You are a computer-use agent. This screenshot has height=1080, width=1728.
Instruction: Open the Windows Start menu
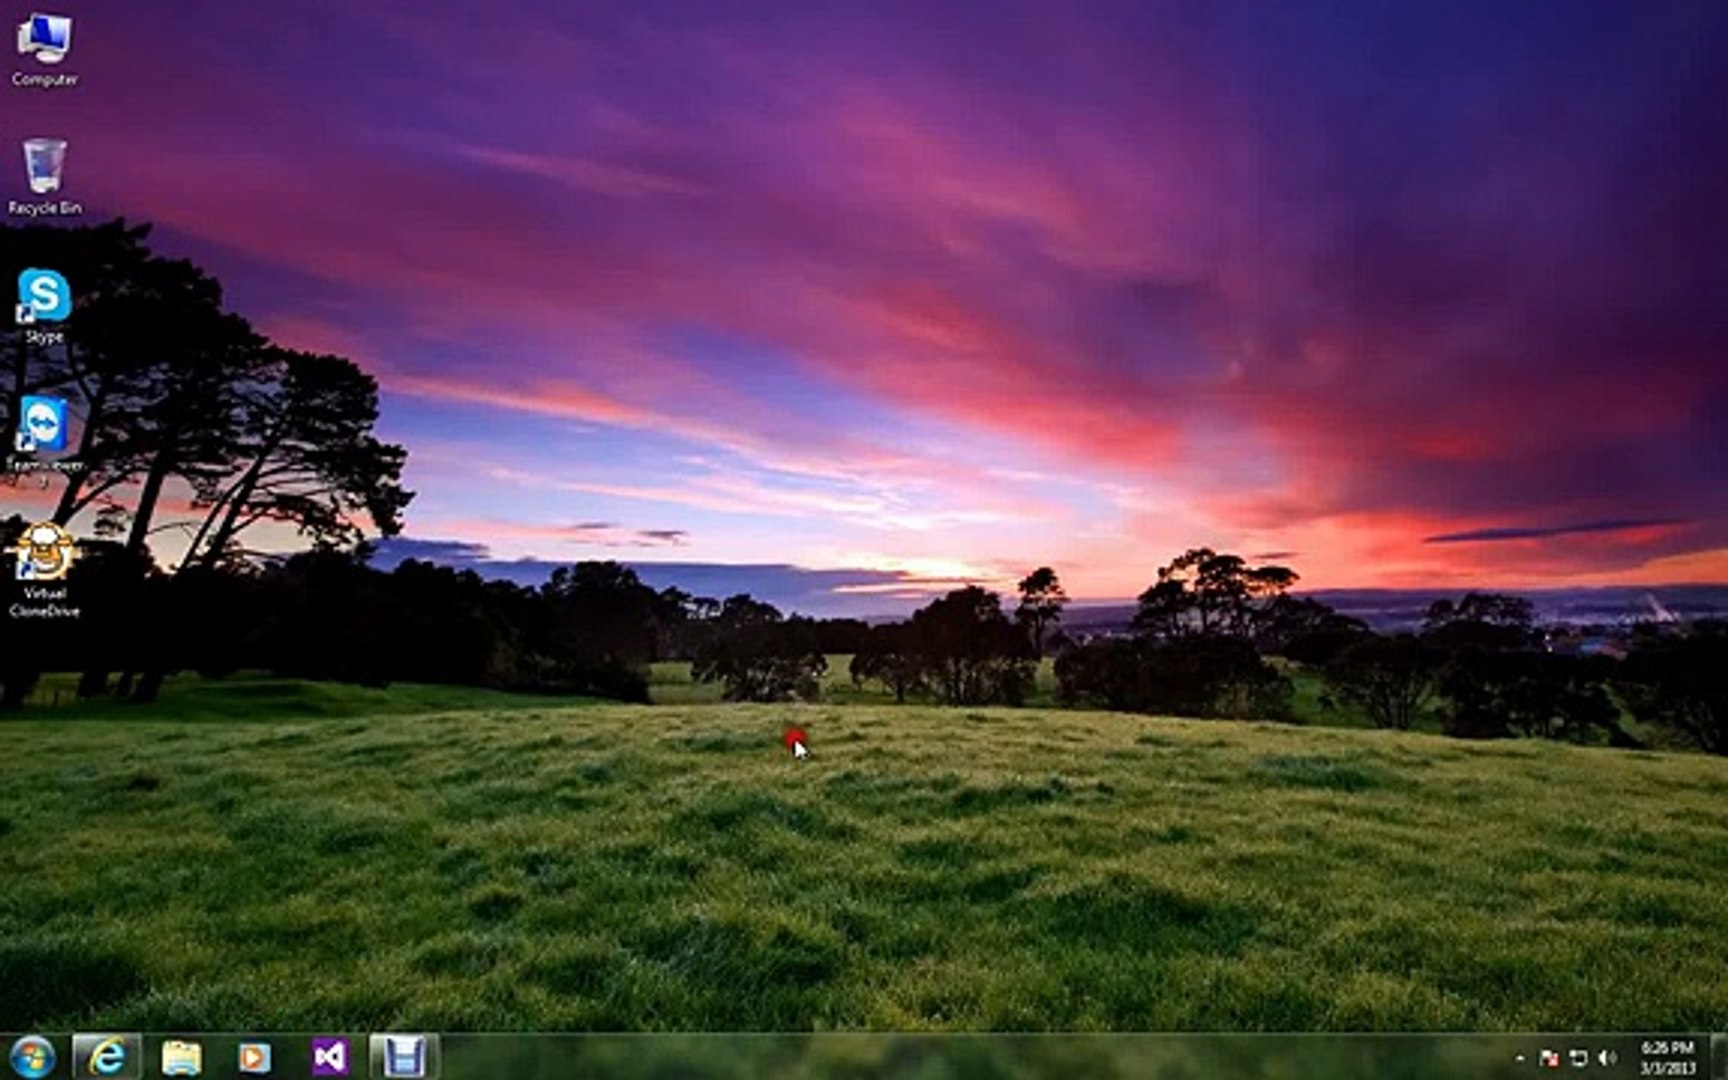tap(32, 1057)
